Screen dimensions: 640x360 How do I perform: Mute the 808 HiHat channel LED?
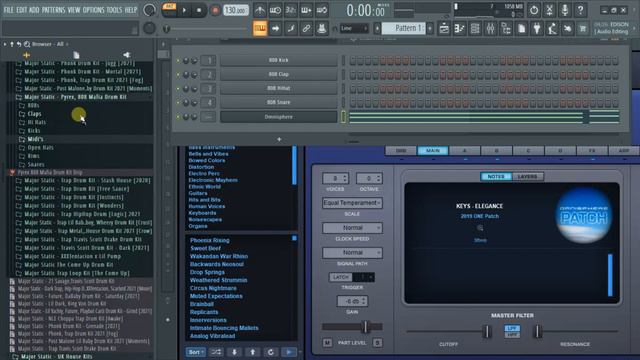(x=178, y=89)
